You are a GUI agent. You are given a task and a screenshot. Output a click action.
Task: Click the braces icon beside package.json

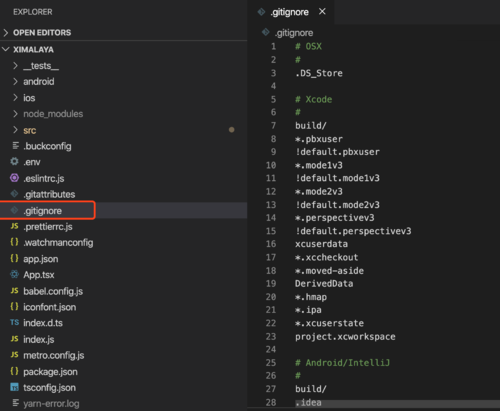click(x=14, y=371)
